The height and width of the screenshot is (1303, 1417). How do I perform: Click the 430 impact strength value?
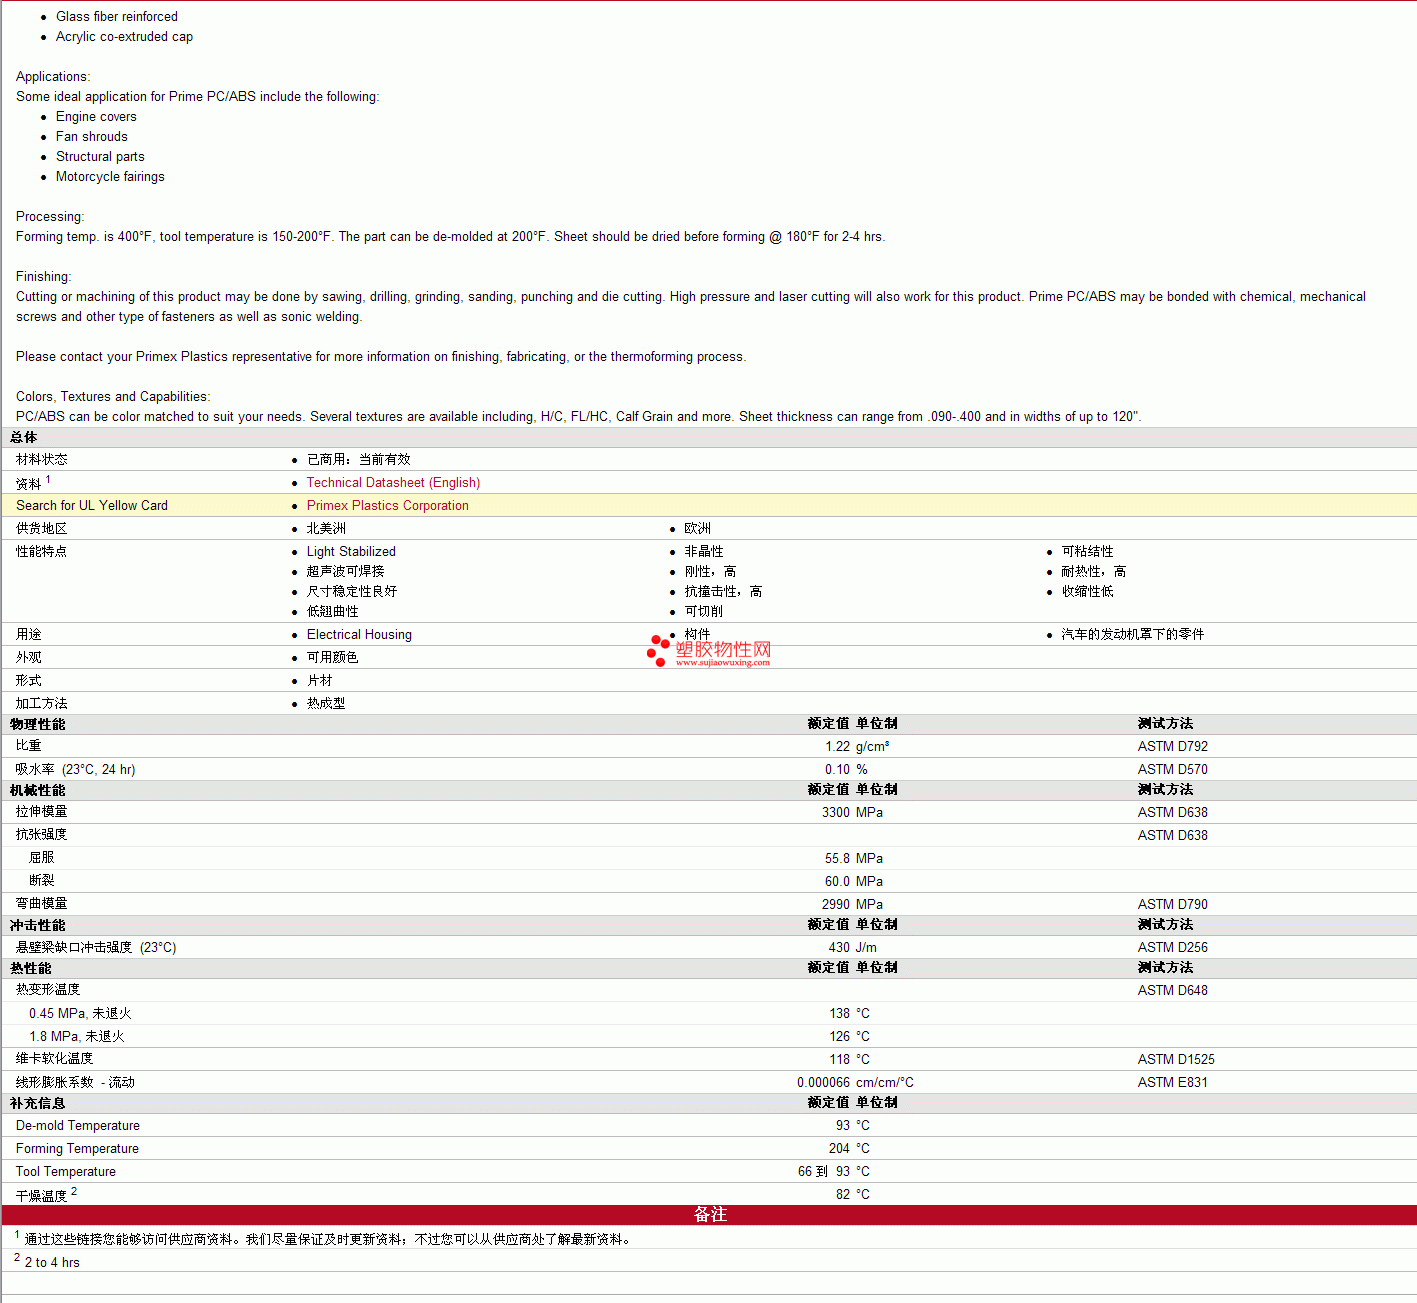839,947
